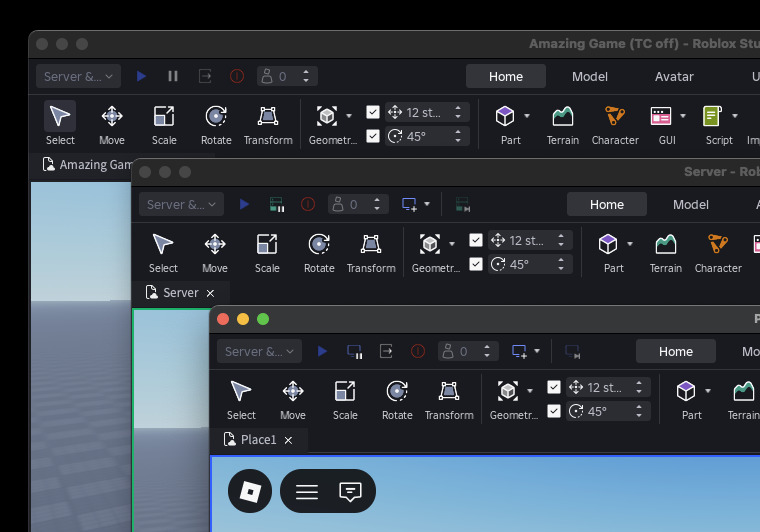Select the Server document tab

pyautogui.click(x=180, y=293)
